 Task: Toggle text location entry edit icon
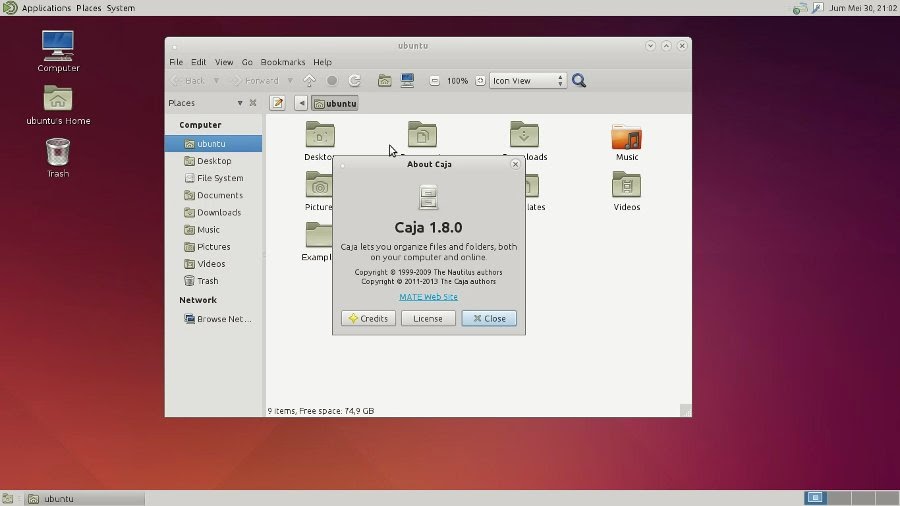click(x=278, y=103)
